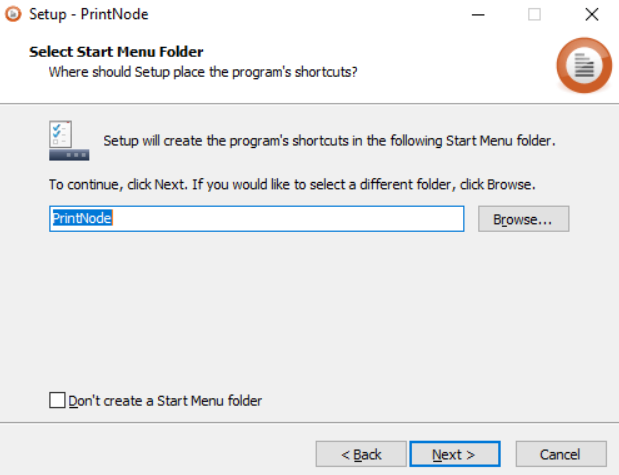Click the "Don't create a Start Menu folder" label
The height and width of the screenshot is (475, 619).
point(165,401)
